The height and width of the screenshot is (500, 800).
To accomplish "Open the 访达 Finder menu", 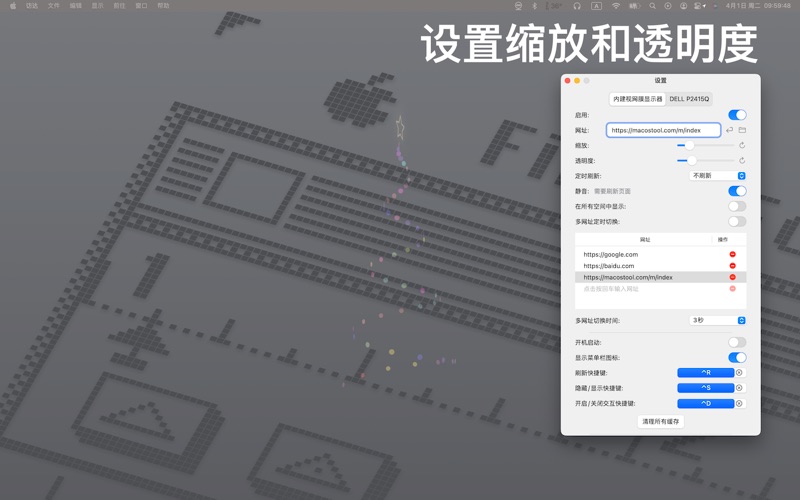I will [x=32, y=6].
